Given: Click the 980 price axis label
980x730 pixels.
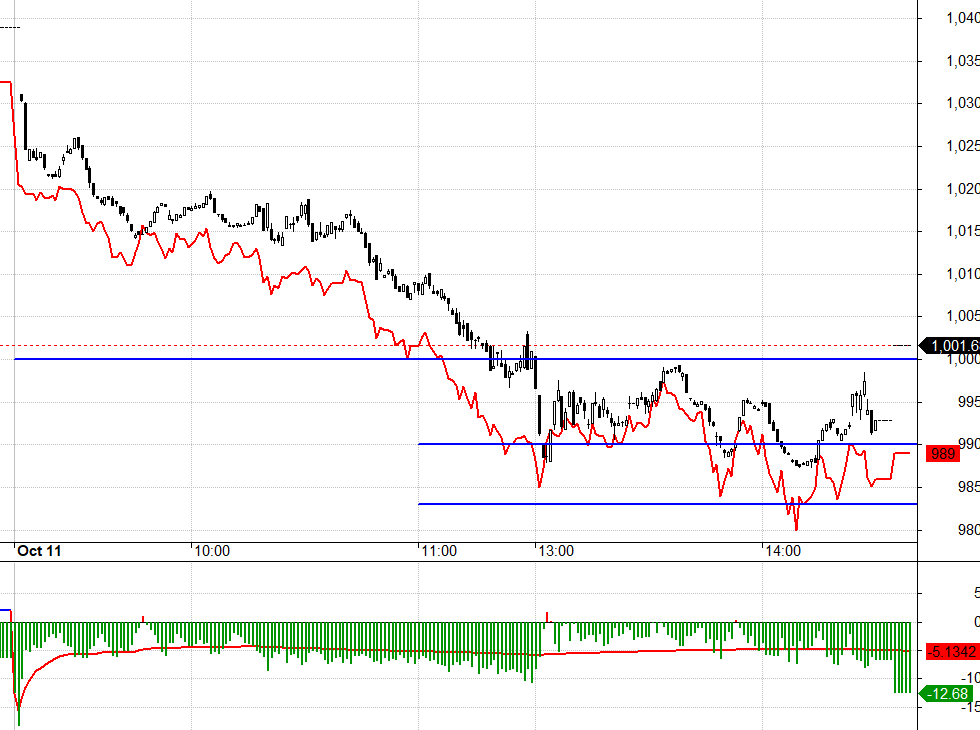Looking at the screenshot, I should tap(969, 530).
